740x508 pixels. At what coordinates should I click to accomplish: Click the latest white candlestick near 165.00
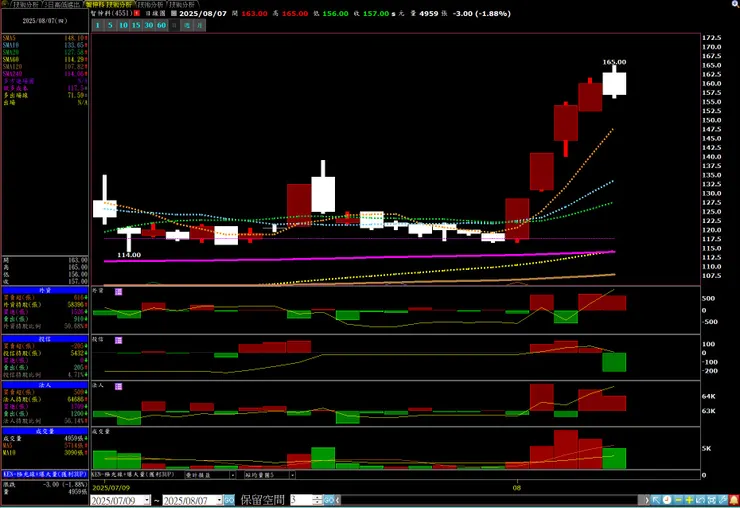pos(614,84)
